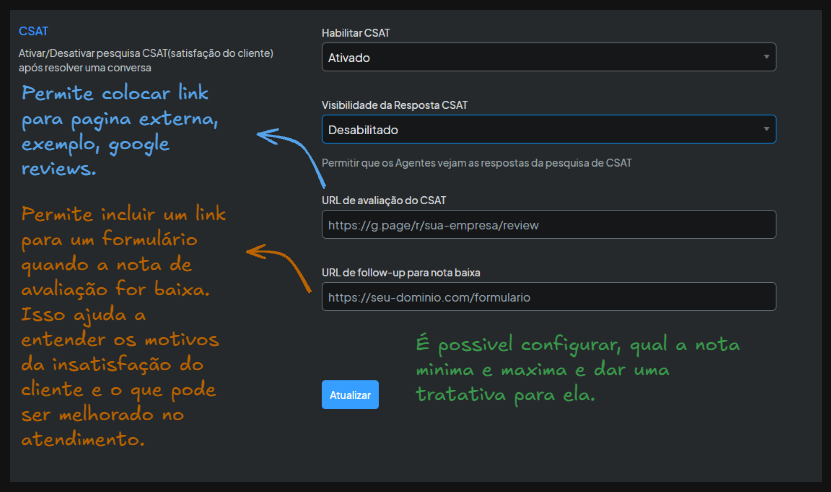Click the caret arrow on the Desabilitado select
This screenshot has height=492, width=831.
click(766, 129)
